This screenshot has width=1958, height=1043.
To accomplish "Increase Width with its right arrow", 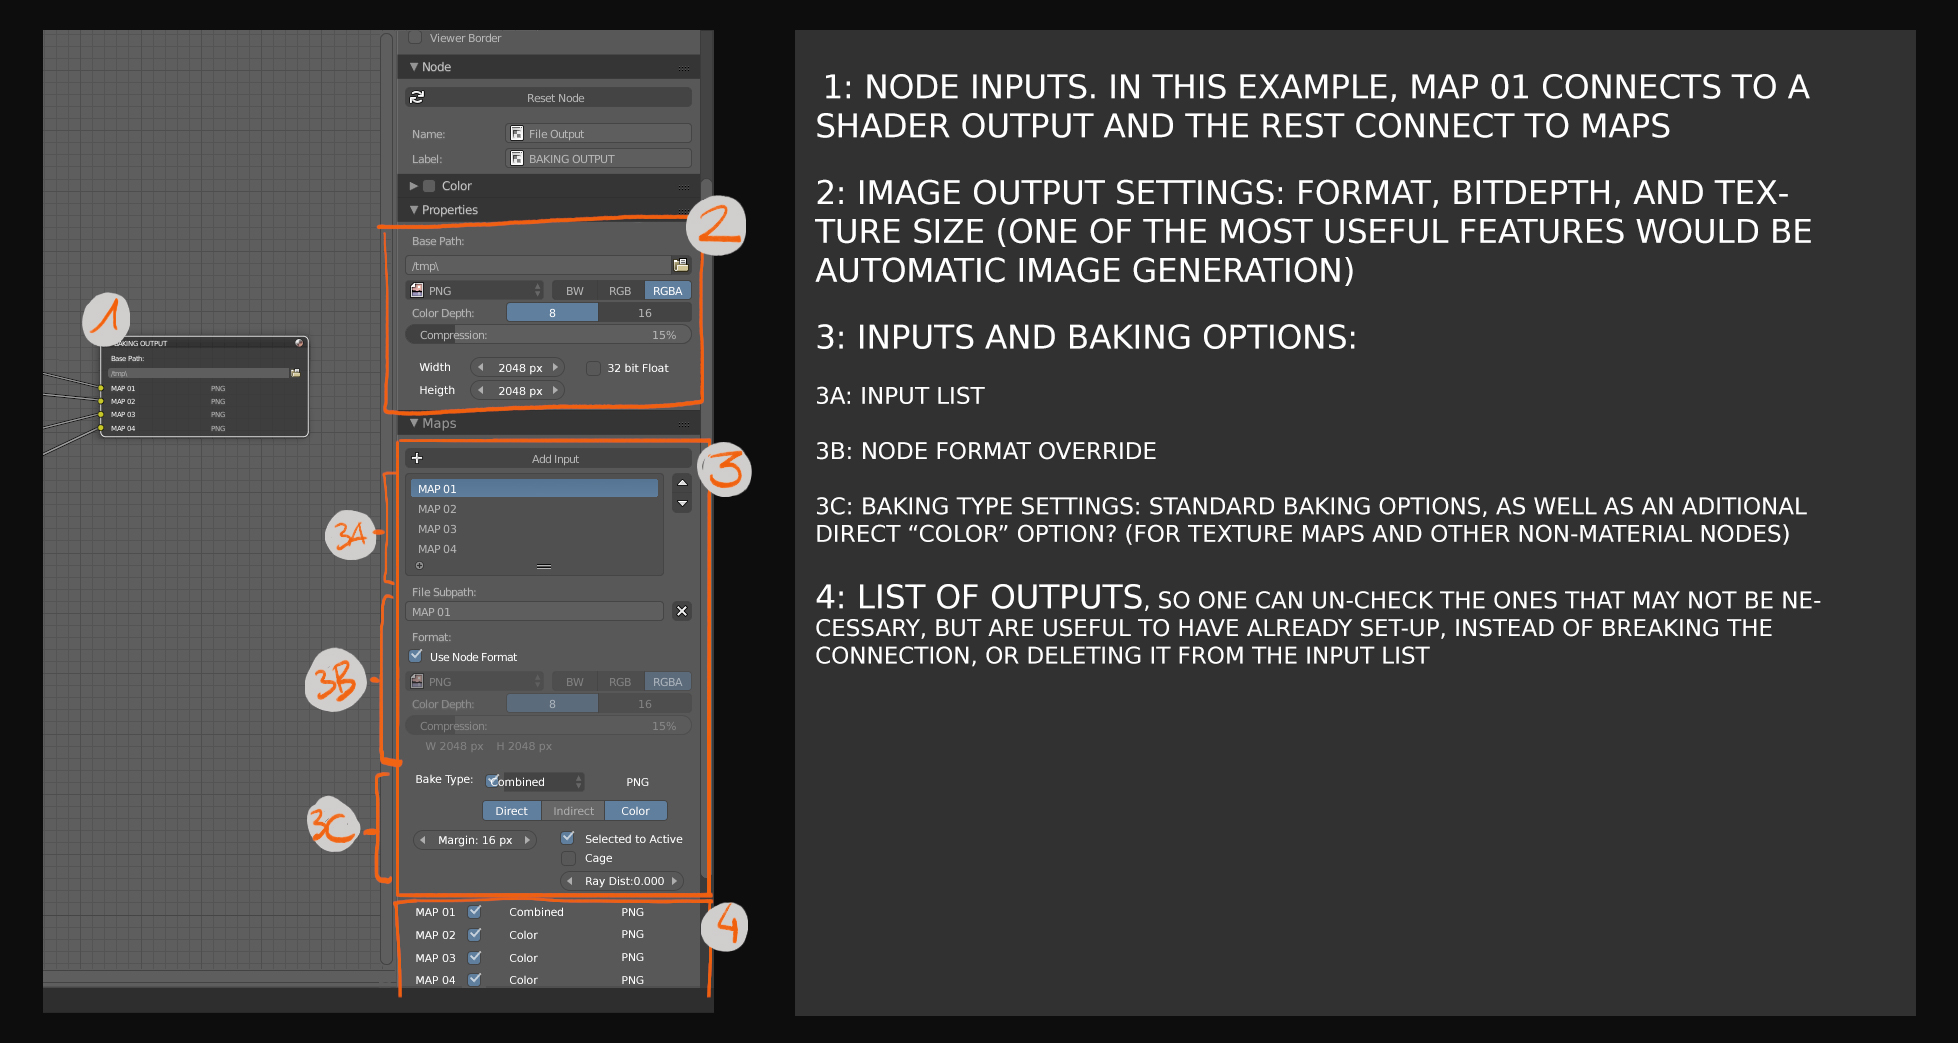I will 555,367.
